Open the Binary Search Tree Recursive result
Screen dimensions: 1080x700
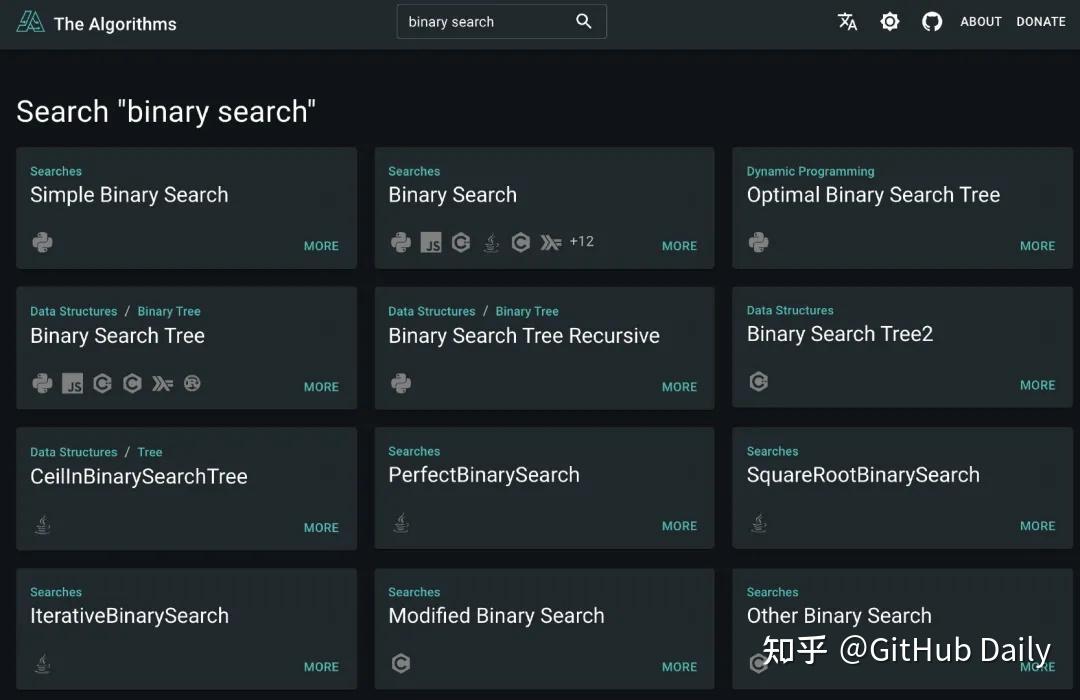coord(523,336)
